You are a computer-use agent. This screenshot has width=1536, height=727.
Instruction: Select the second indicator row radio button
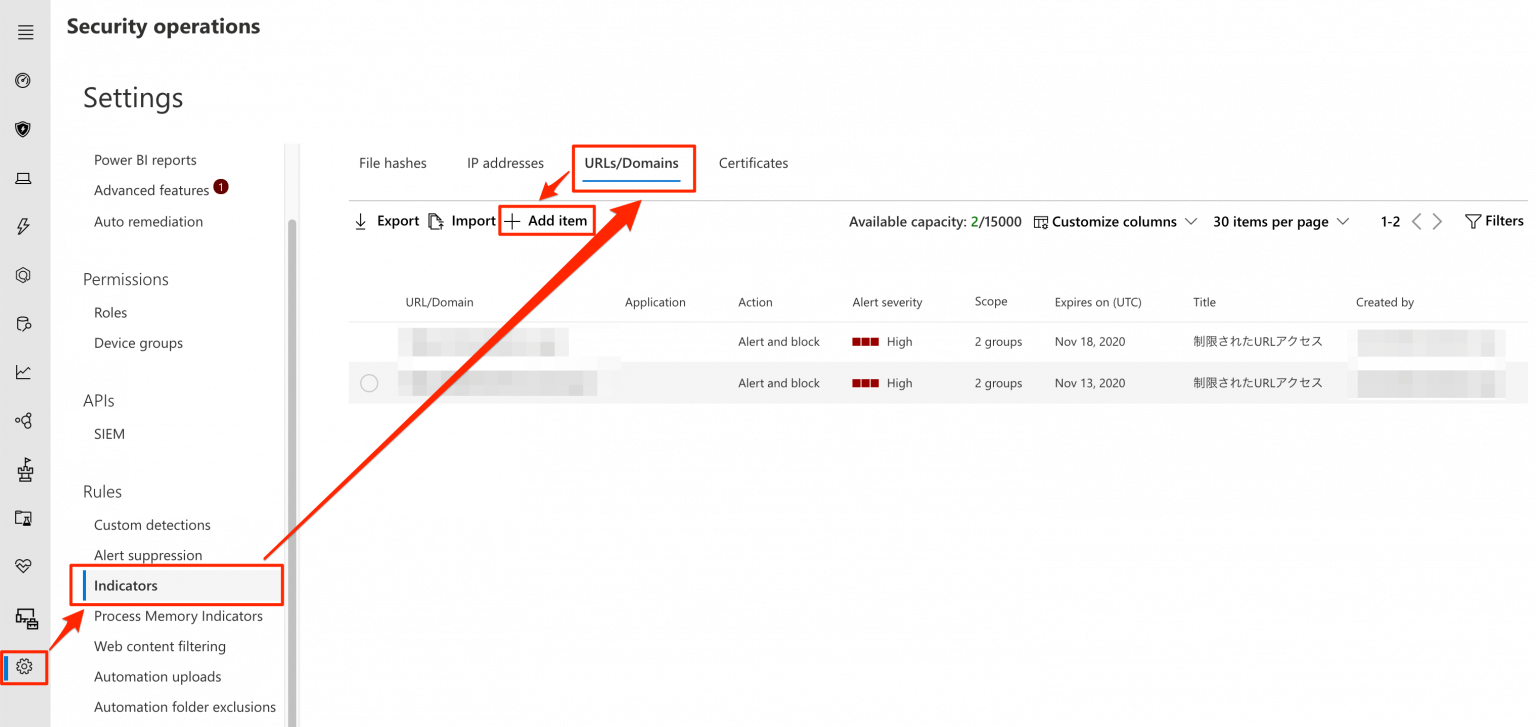click(x=371, y=383)
